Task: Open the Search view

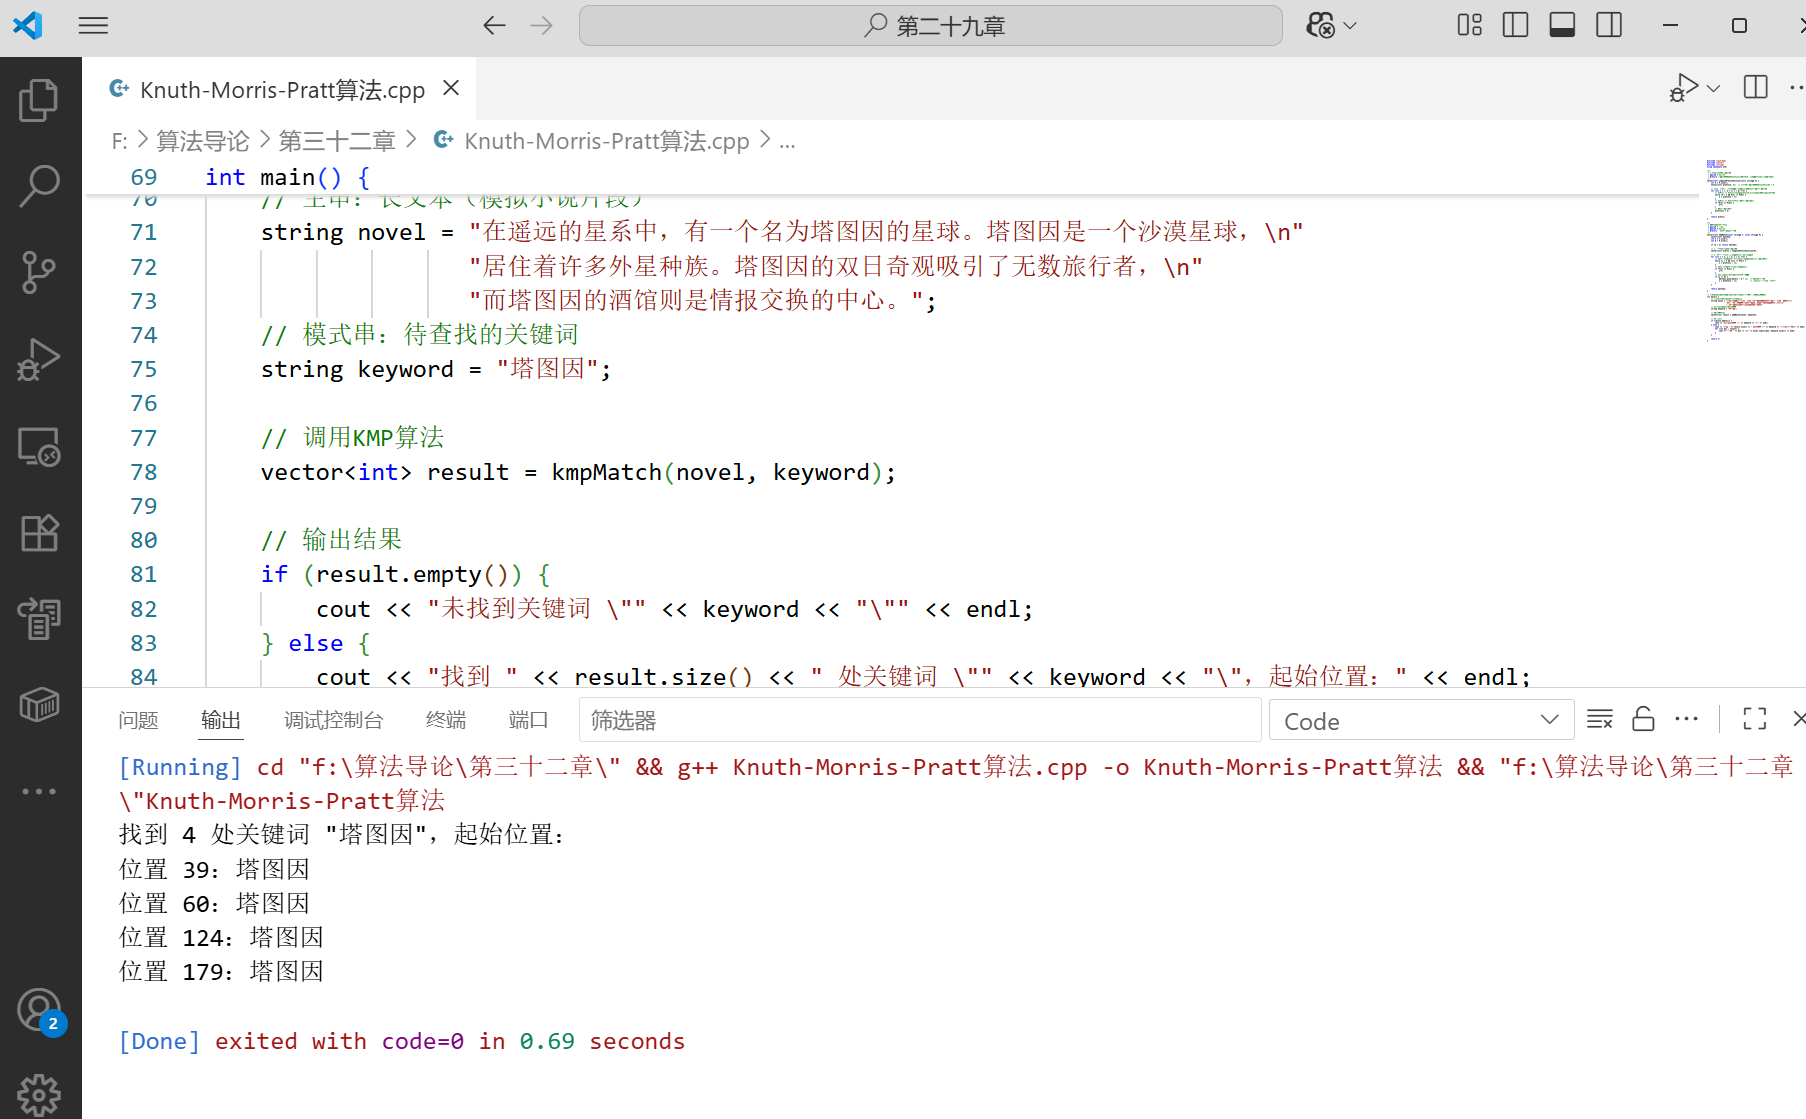Action: click(39, 186)
